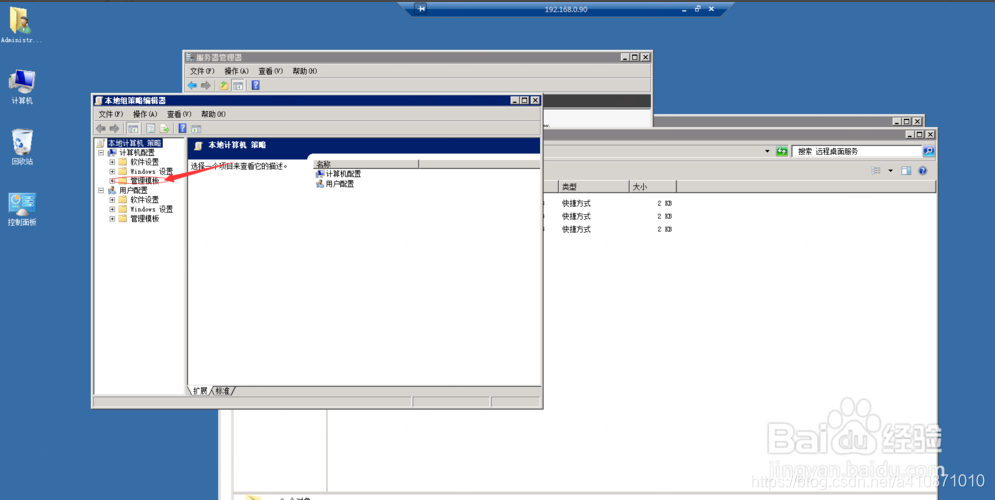The height and width of the screenshot is (500, 995).
Task: Select 管理模板 folder under 用户配置
Action: pos(145,219)
